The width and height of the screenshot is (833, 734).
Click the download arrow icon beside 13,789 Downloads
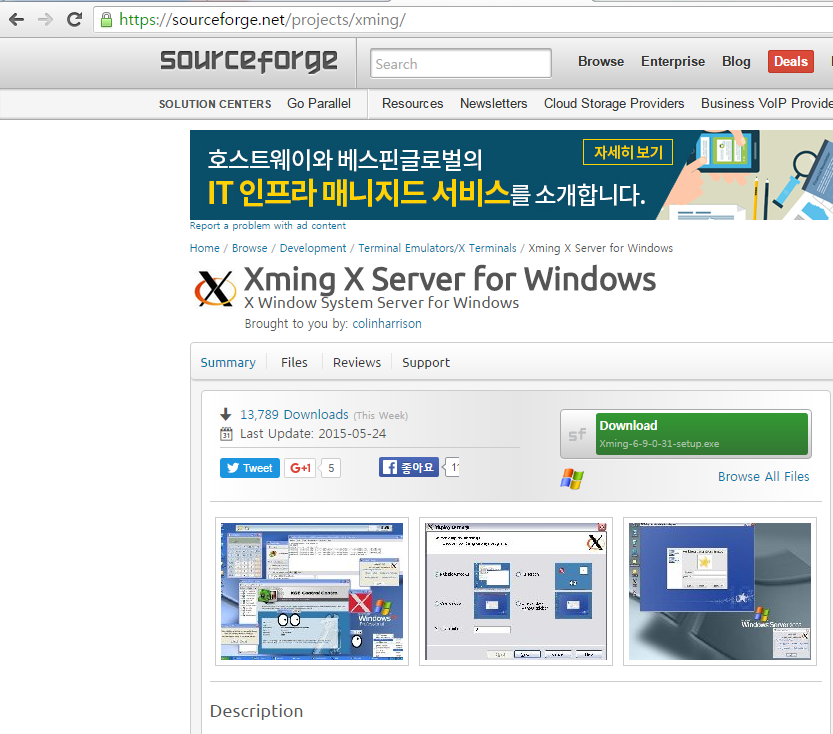pos(226,414)
